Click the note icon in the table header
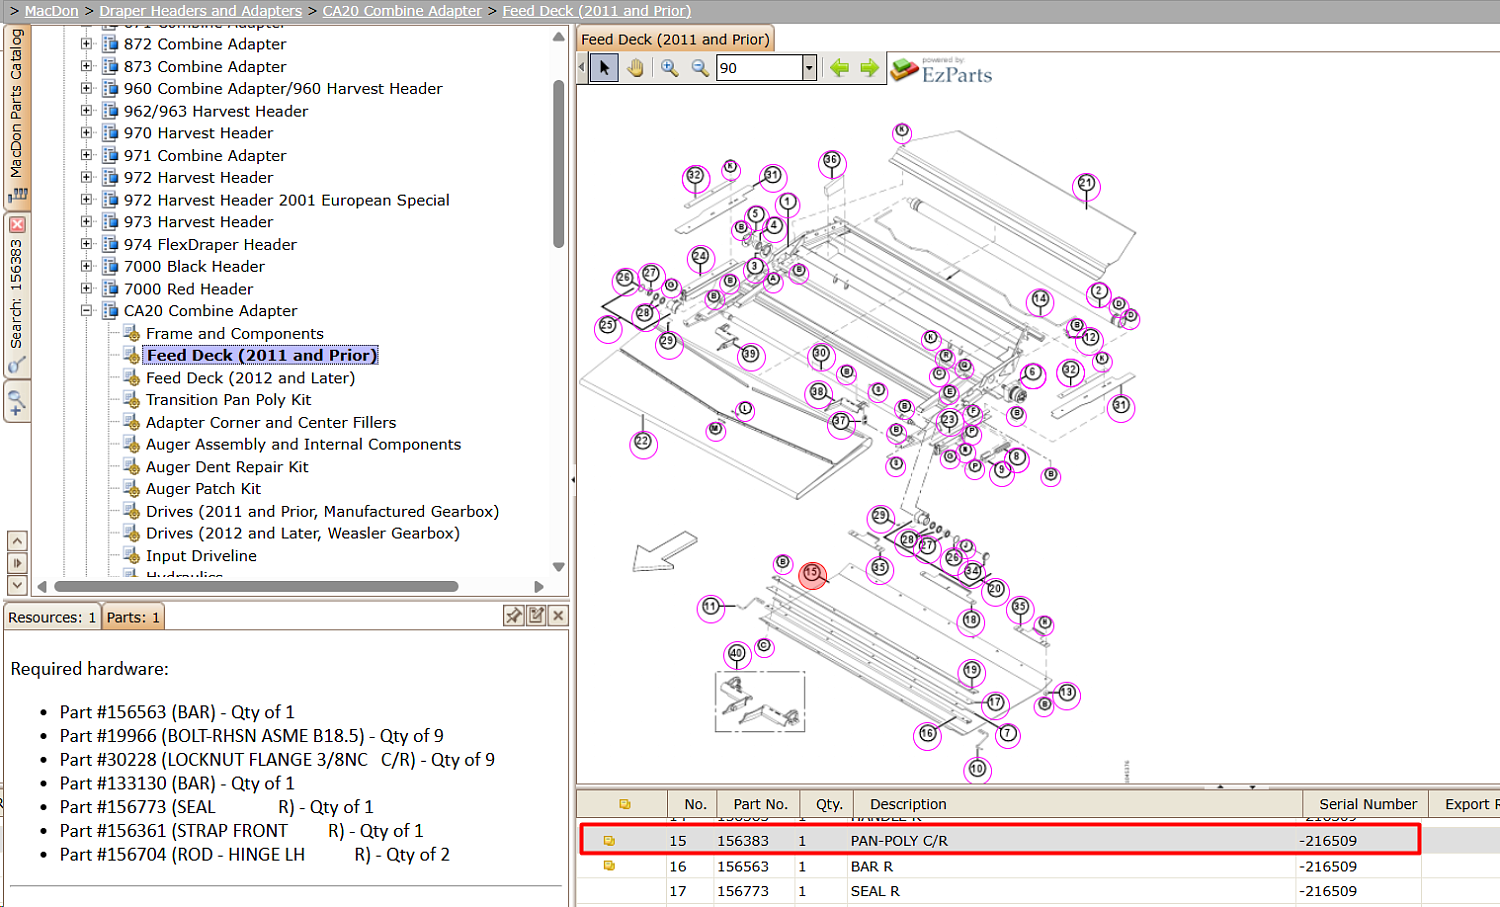 [625, 804]
